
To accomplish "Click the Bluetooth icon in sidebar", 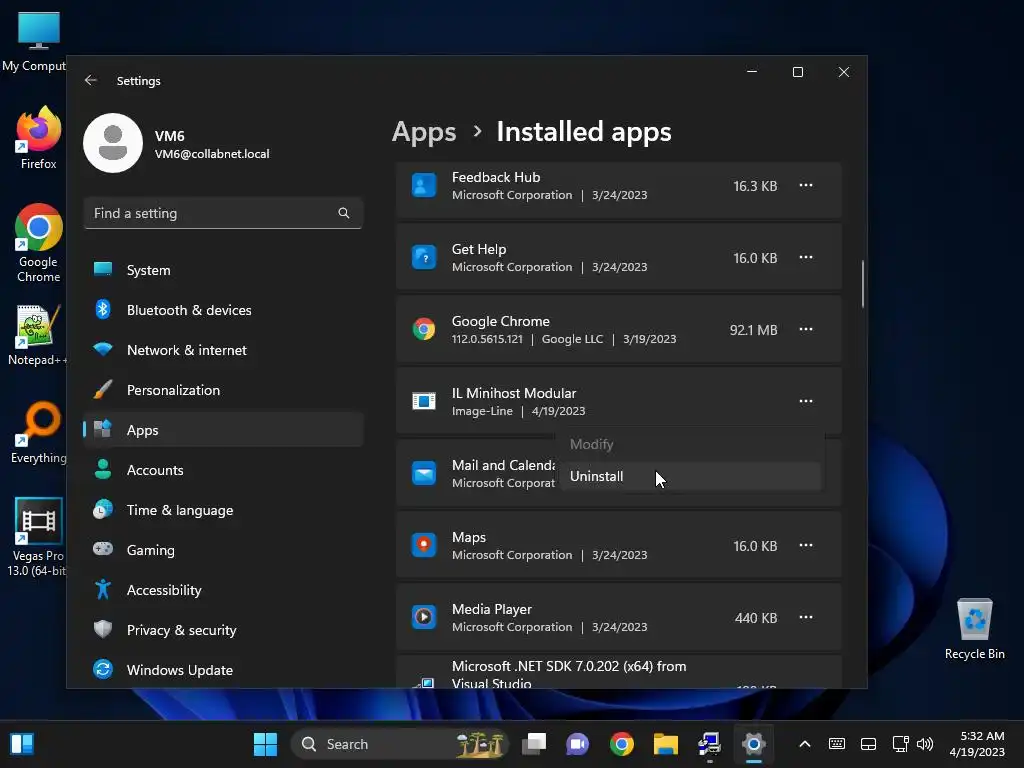I will (103, 310).
